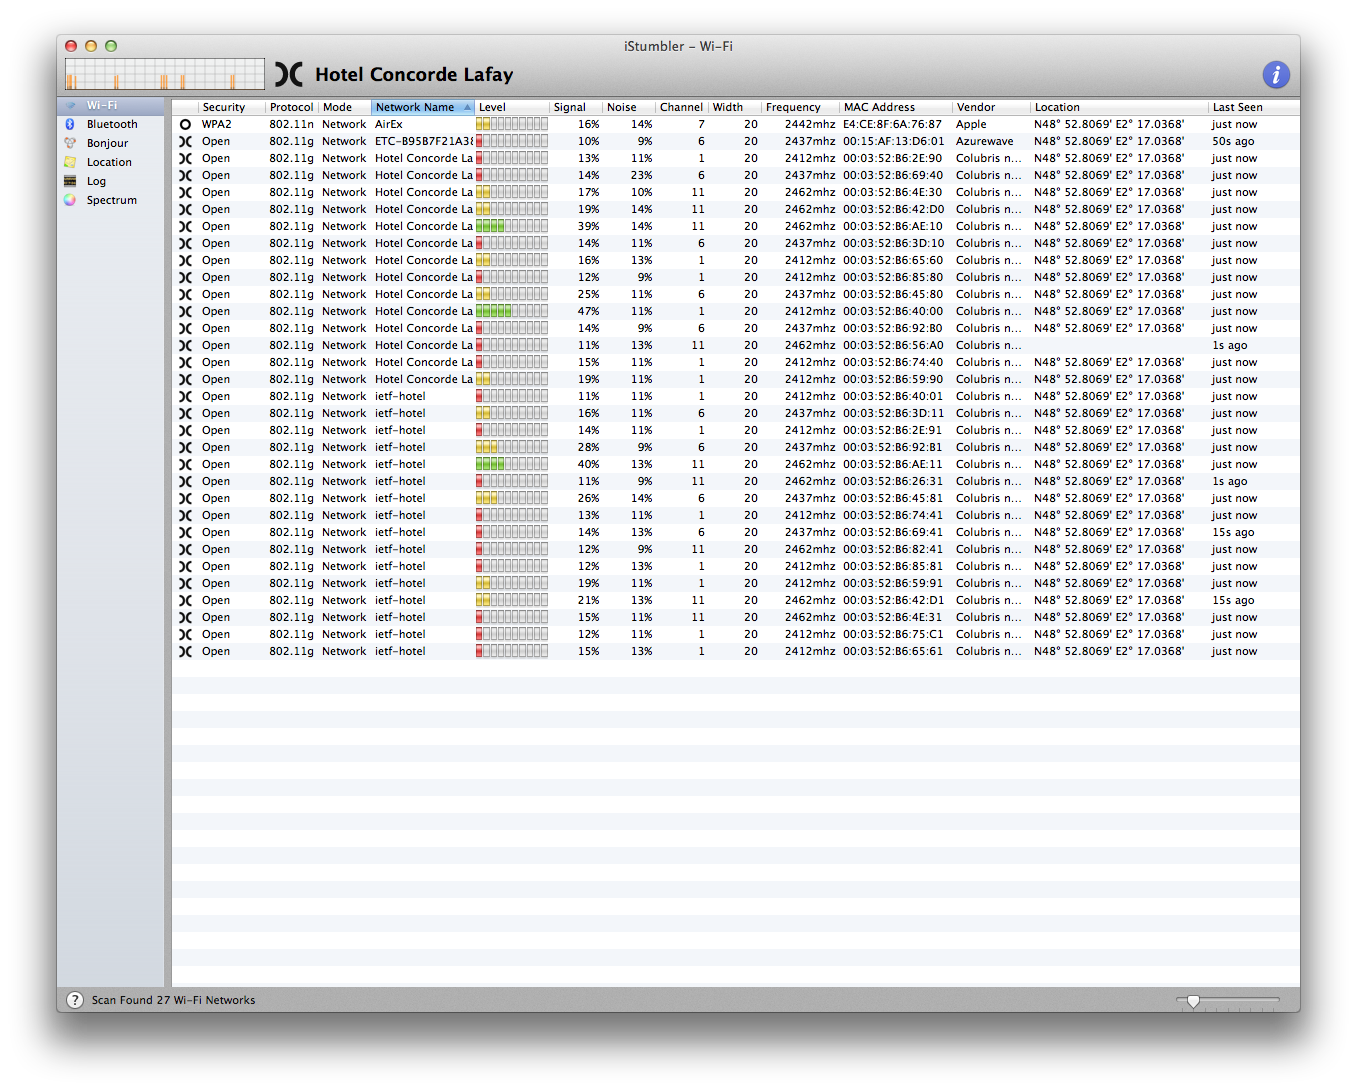Toggle sort order on Network Name header
This screenshot has width=1357, height=1091.
pos(423,107)
